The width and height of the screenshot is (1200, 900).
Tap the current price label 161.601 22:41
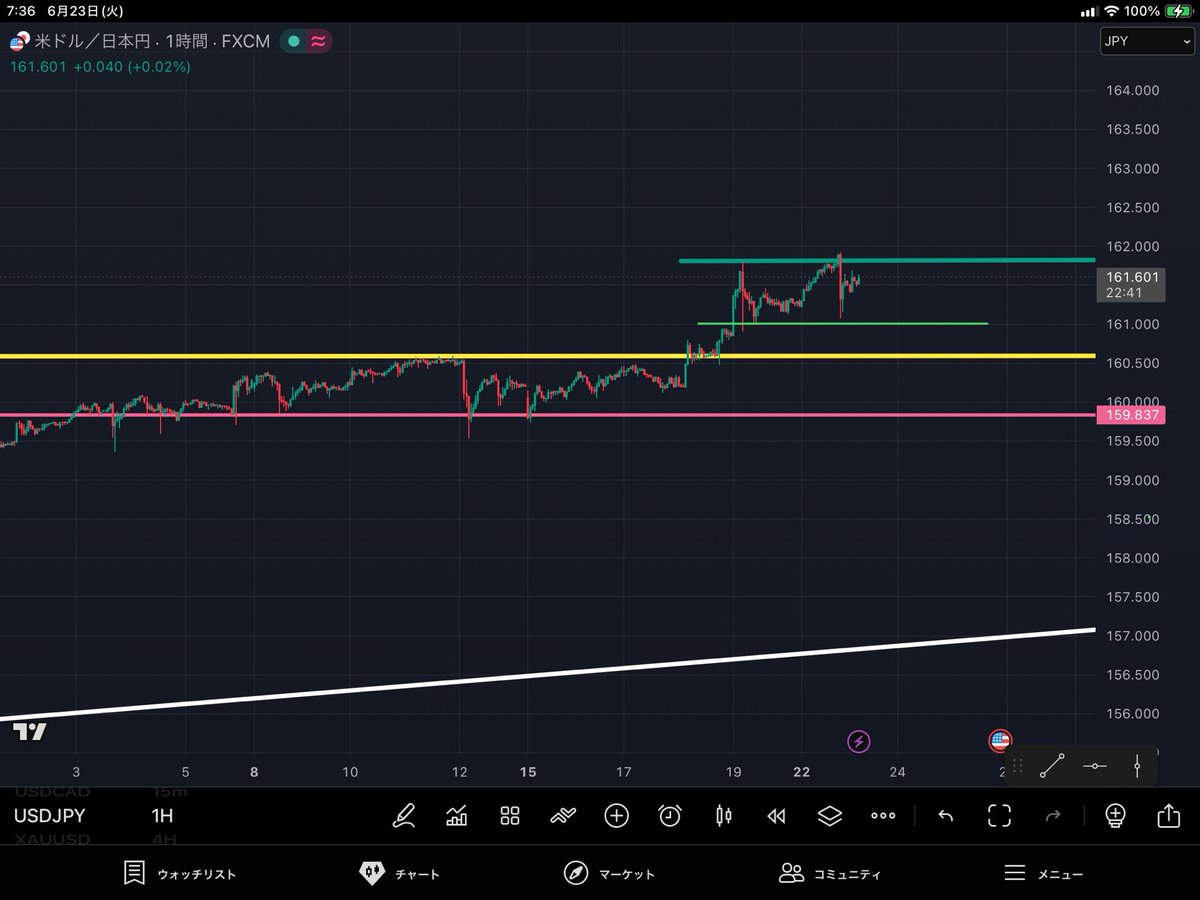point(1131,284)
